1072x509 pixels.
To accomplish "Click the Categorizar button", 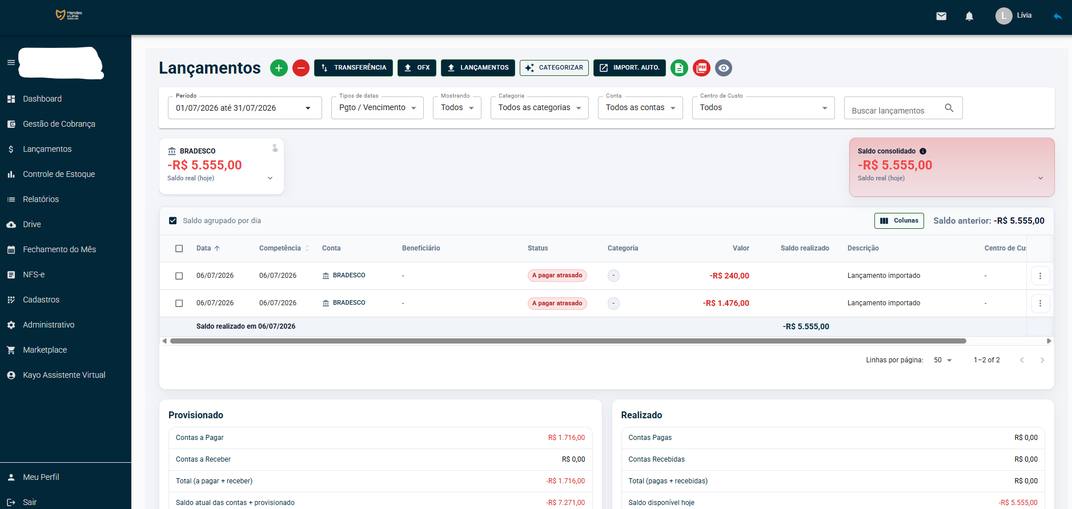I will click(554, 68).
